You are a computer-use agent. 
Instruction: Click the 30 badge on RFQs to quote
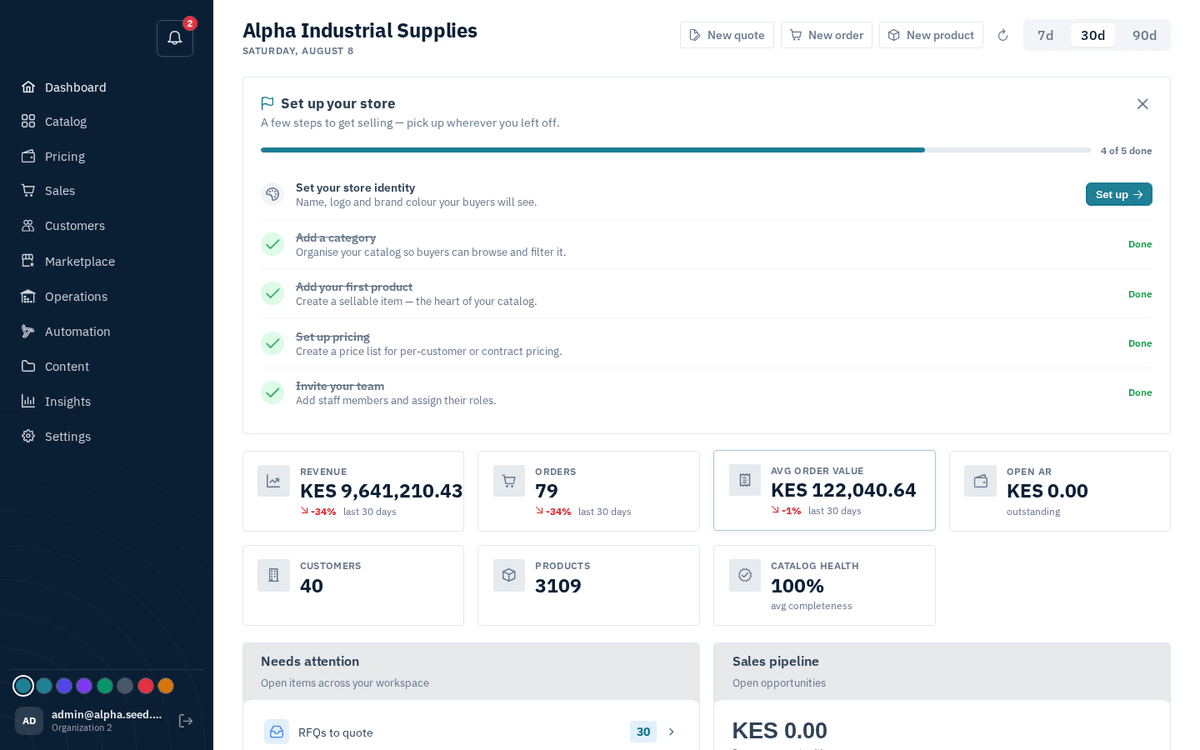[643, 732]
